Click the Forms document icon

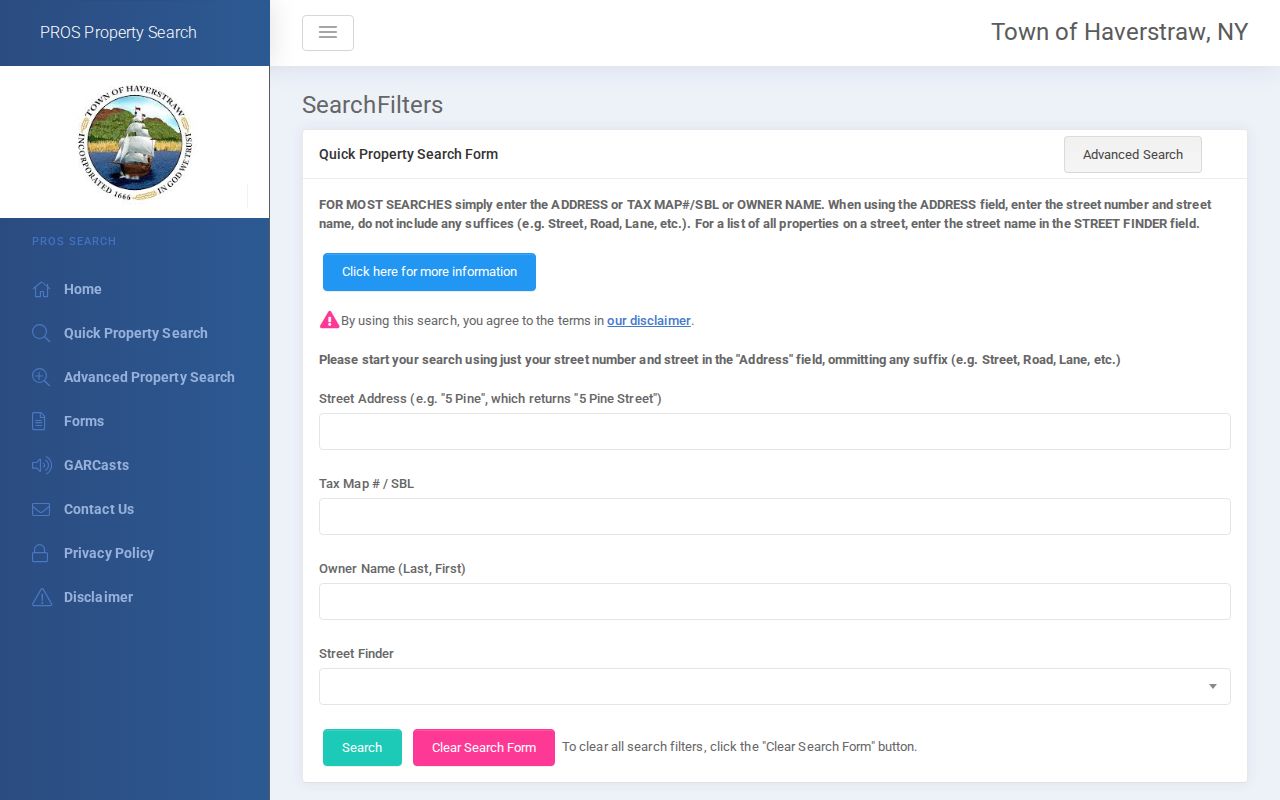[41, 421]
